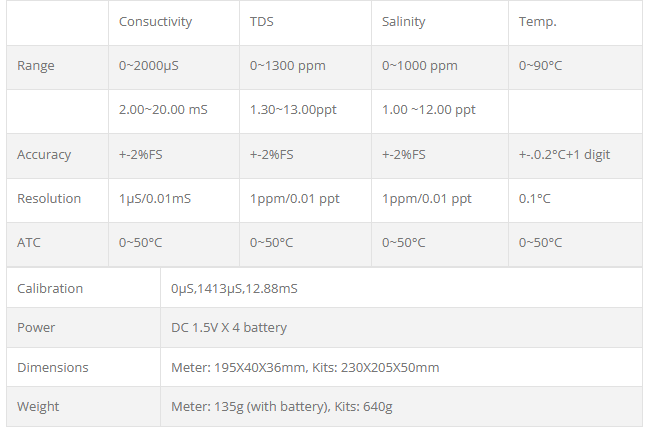The width and height of the screenshot is (649, 434).
Task: Select the 1.30~13.00ppt cell
Action: (293, 110)
